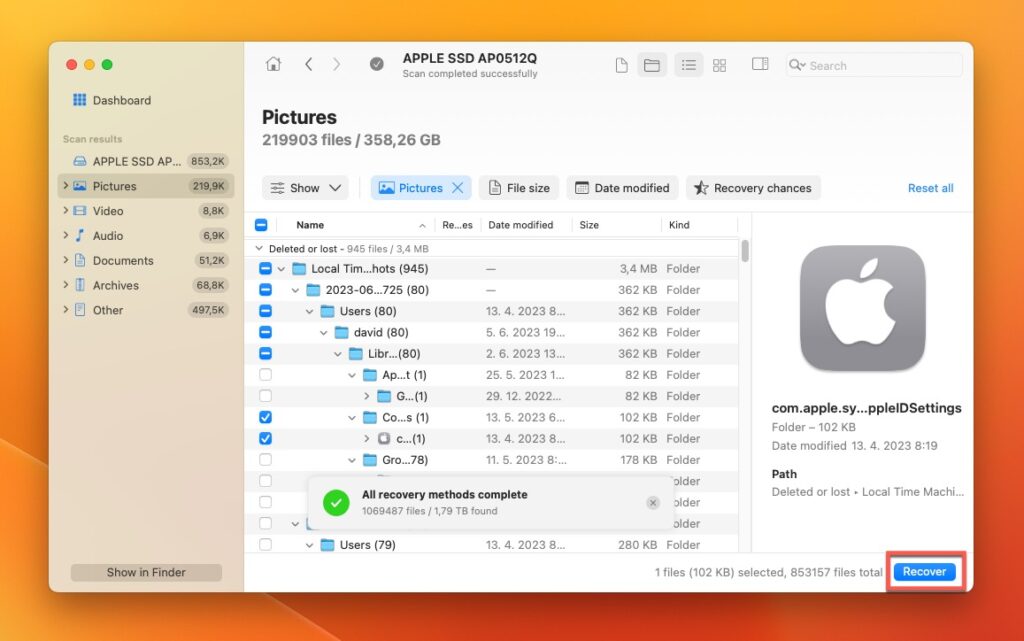Open the Date modified filter
Image resolution: width=1024 pixels, height=641 pixels.
(622, 187)
